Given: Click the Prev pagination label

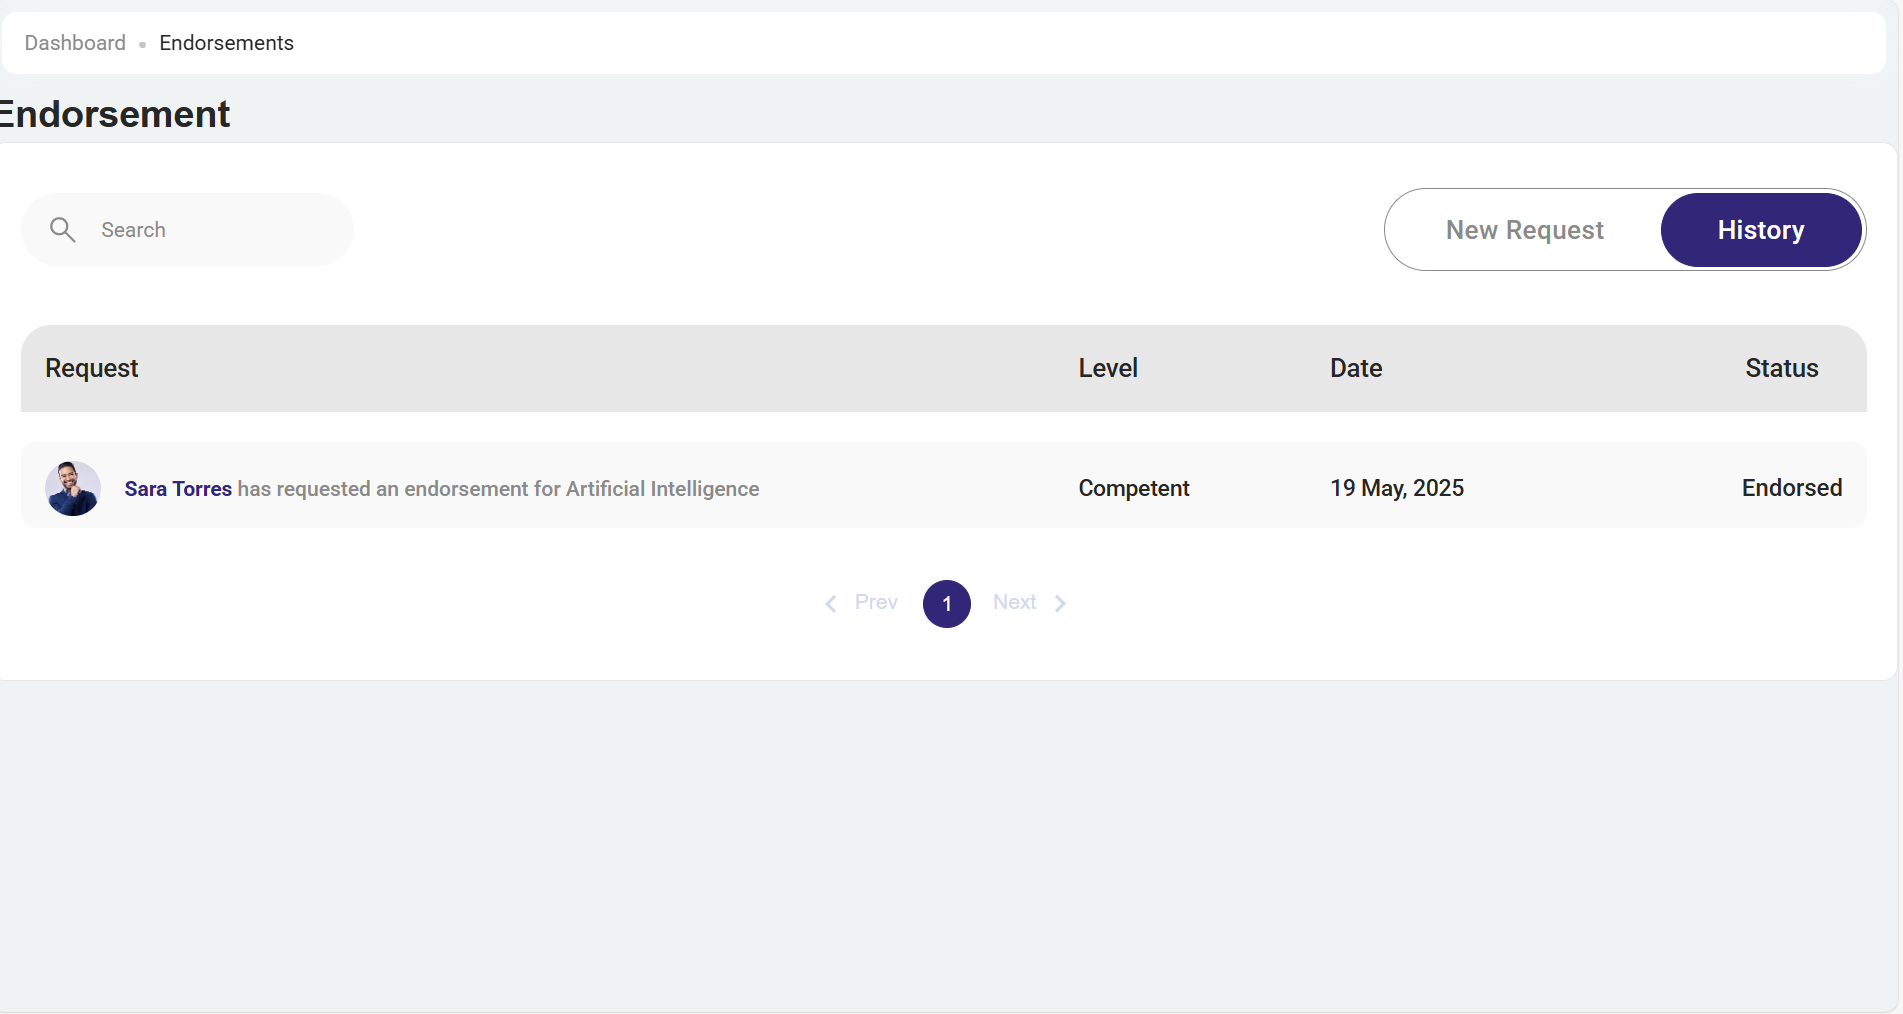Looking at the screenshot, I should coord(876,602).
